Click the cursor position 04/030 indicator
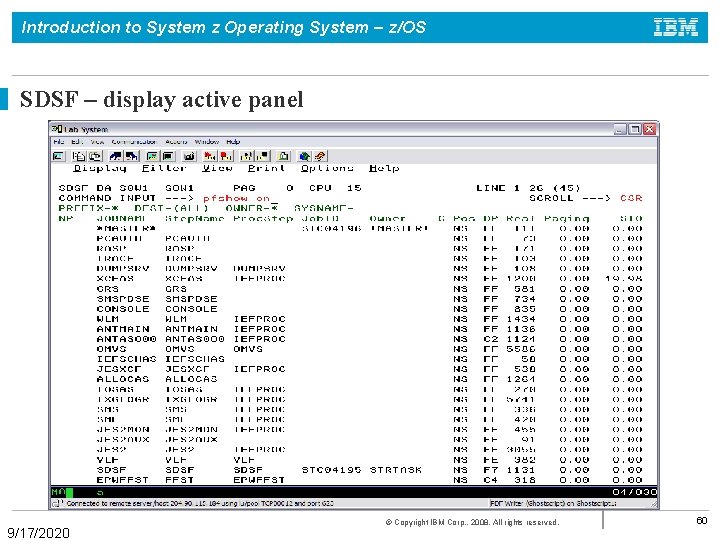Viewport: 720px width, 540px height. pos(635,492)
